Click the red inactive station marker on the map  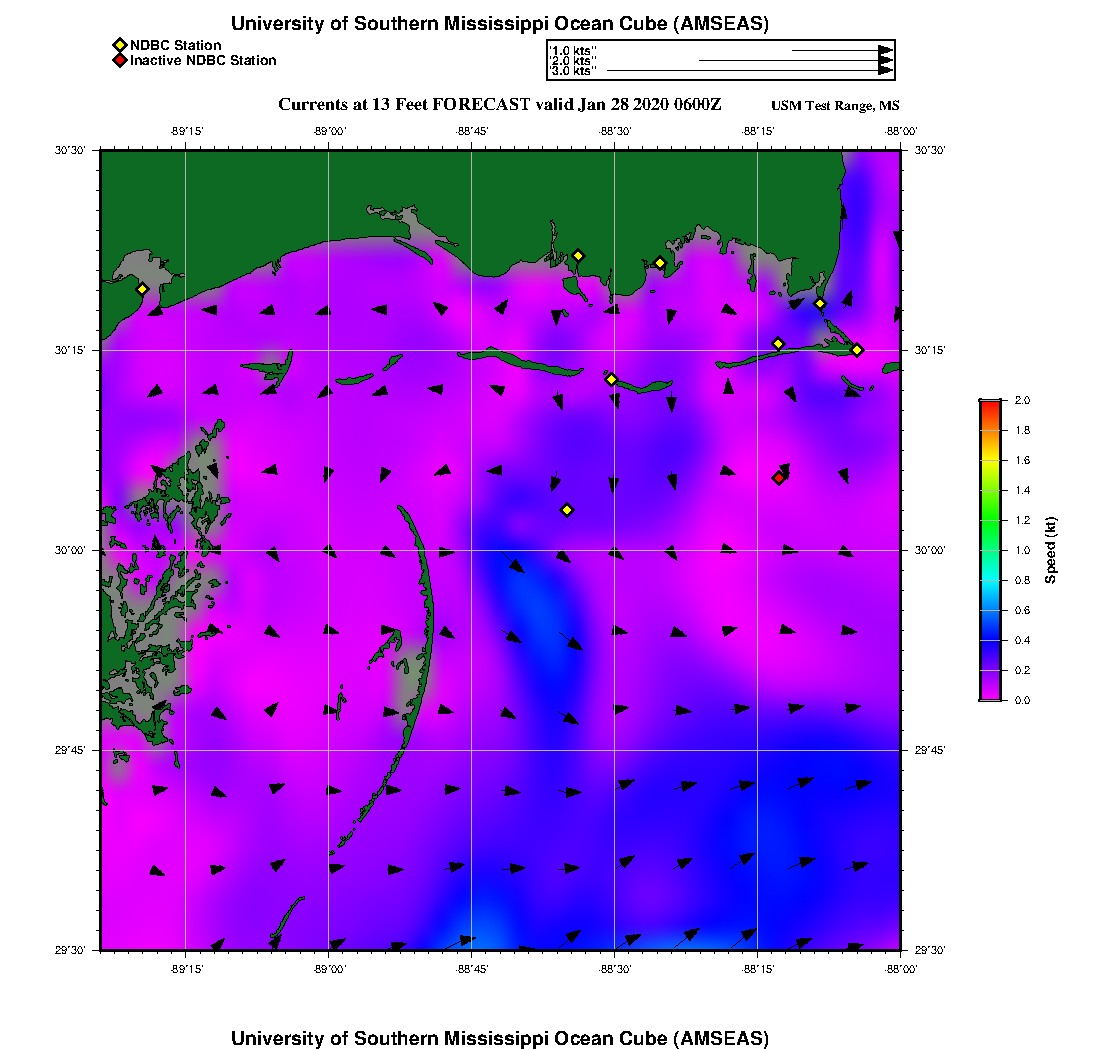point(778,478)
